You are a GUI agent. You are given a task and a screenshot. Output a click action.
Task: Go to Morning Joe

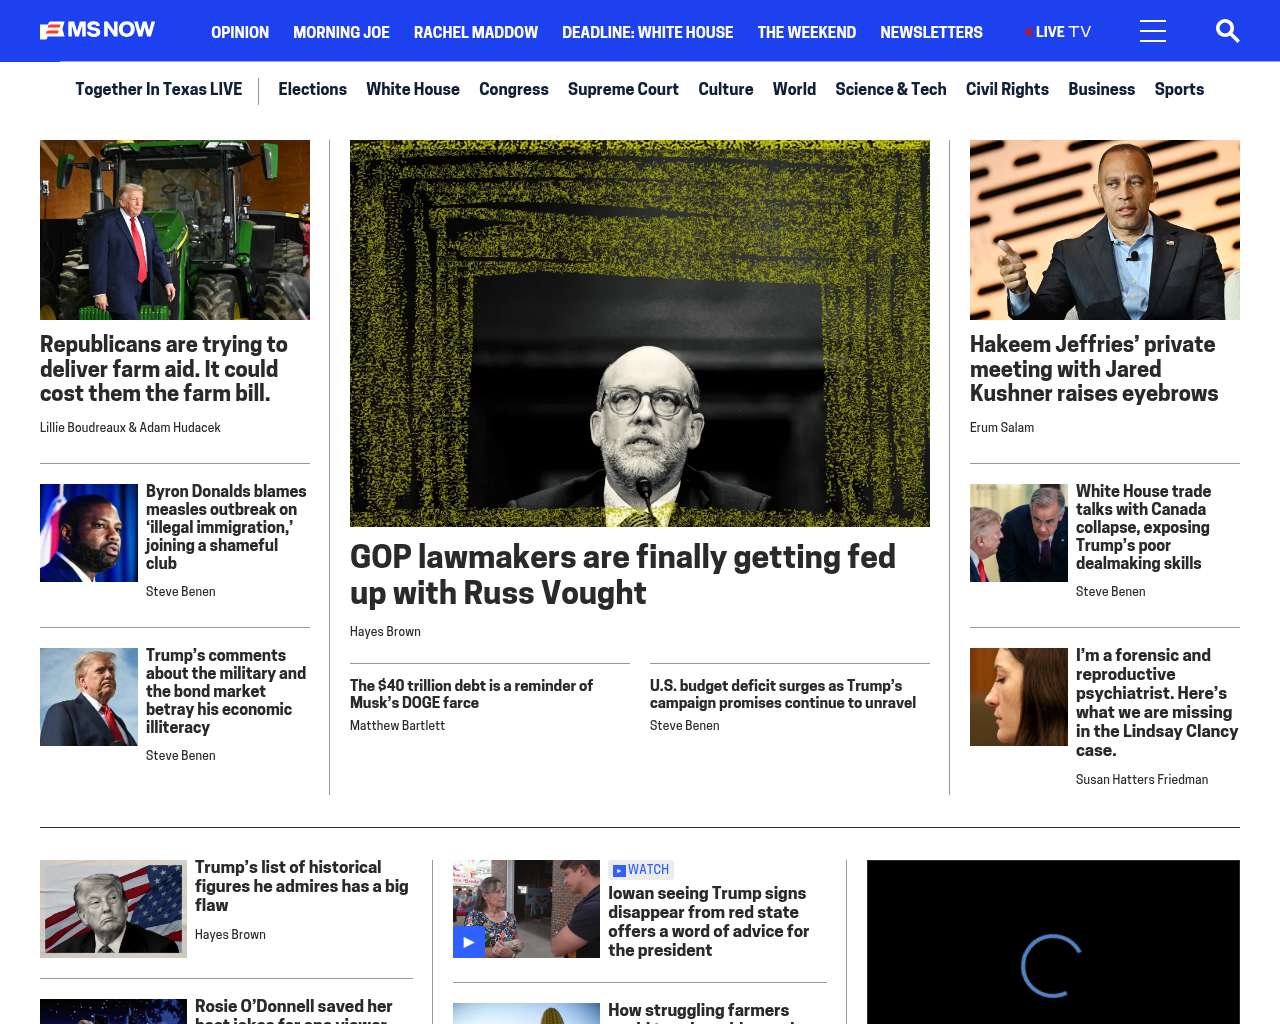(x=341, y=32)
